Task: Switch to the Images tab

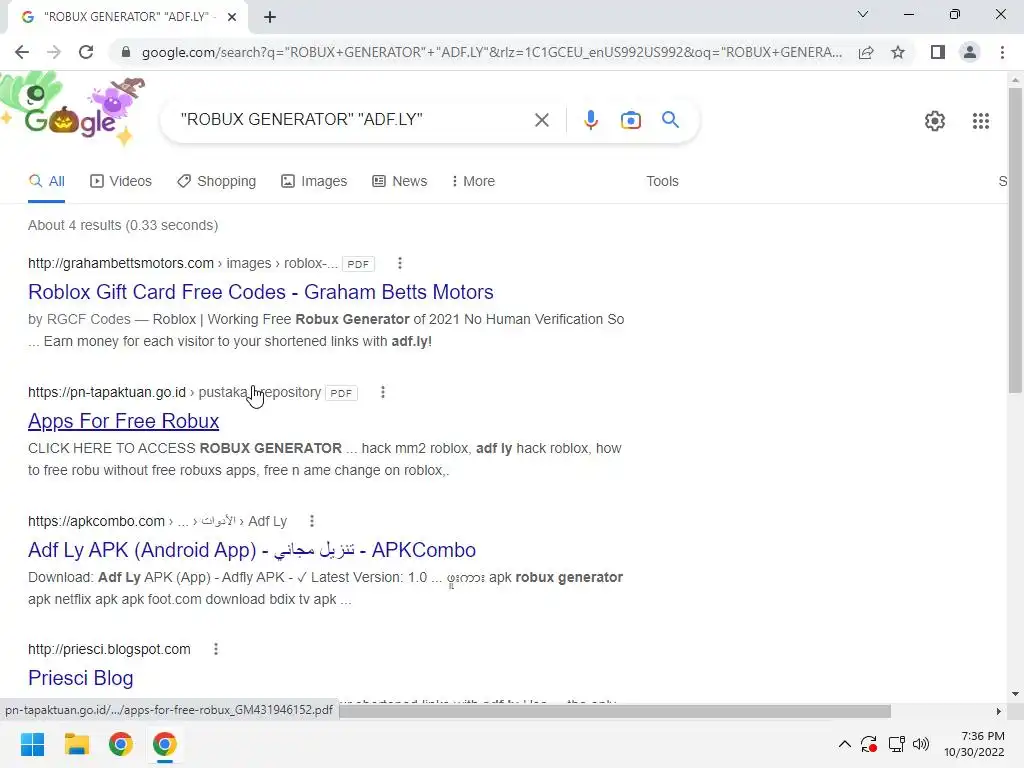Action: 314,181
